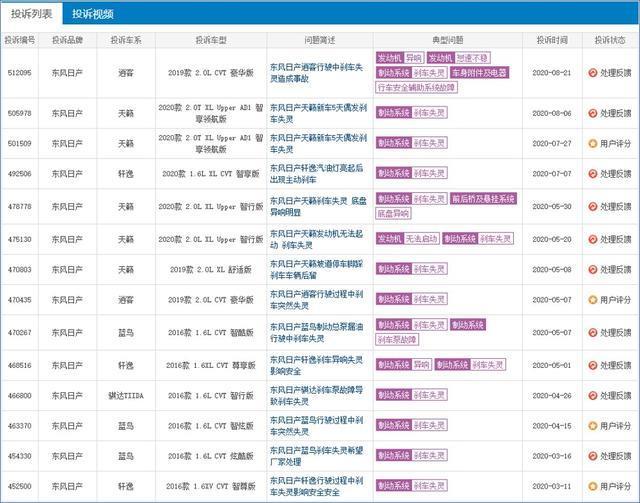Click the 典型问题 column header
Viewport: 640px width, 503px height.
coord(448,40)
